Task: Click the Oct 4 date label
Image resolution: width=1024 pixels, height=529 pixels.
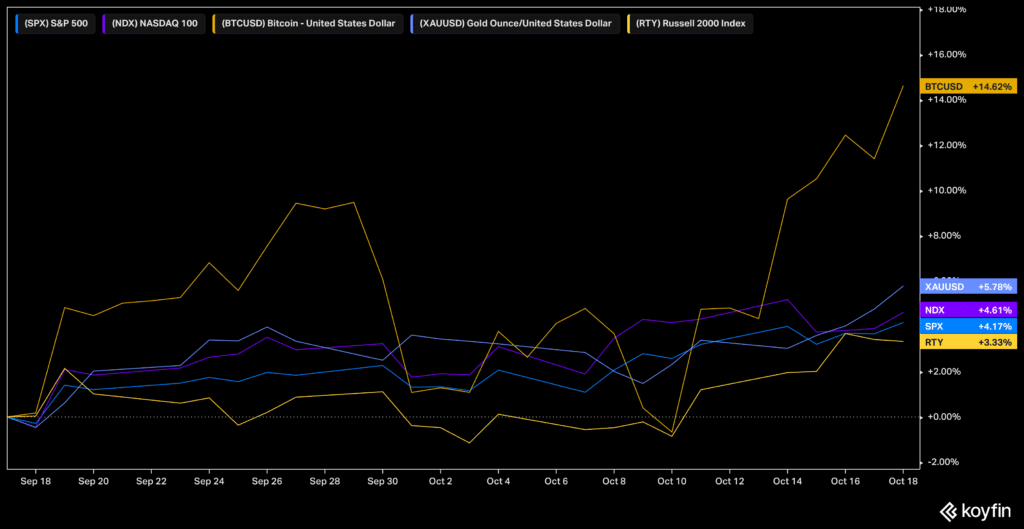Action: click(x=498, y=479)
